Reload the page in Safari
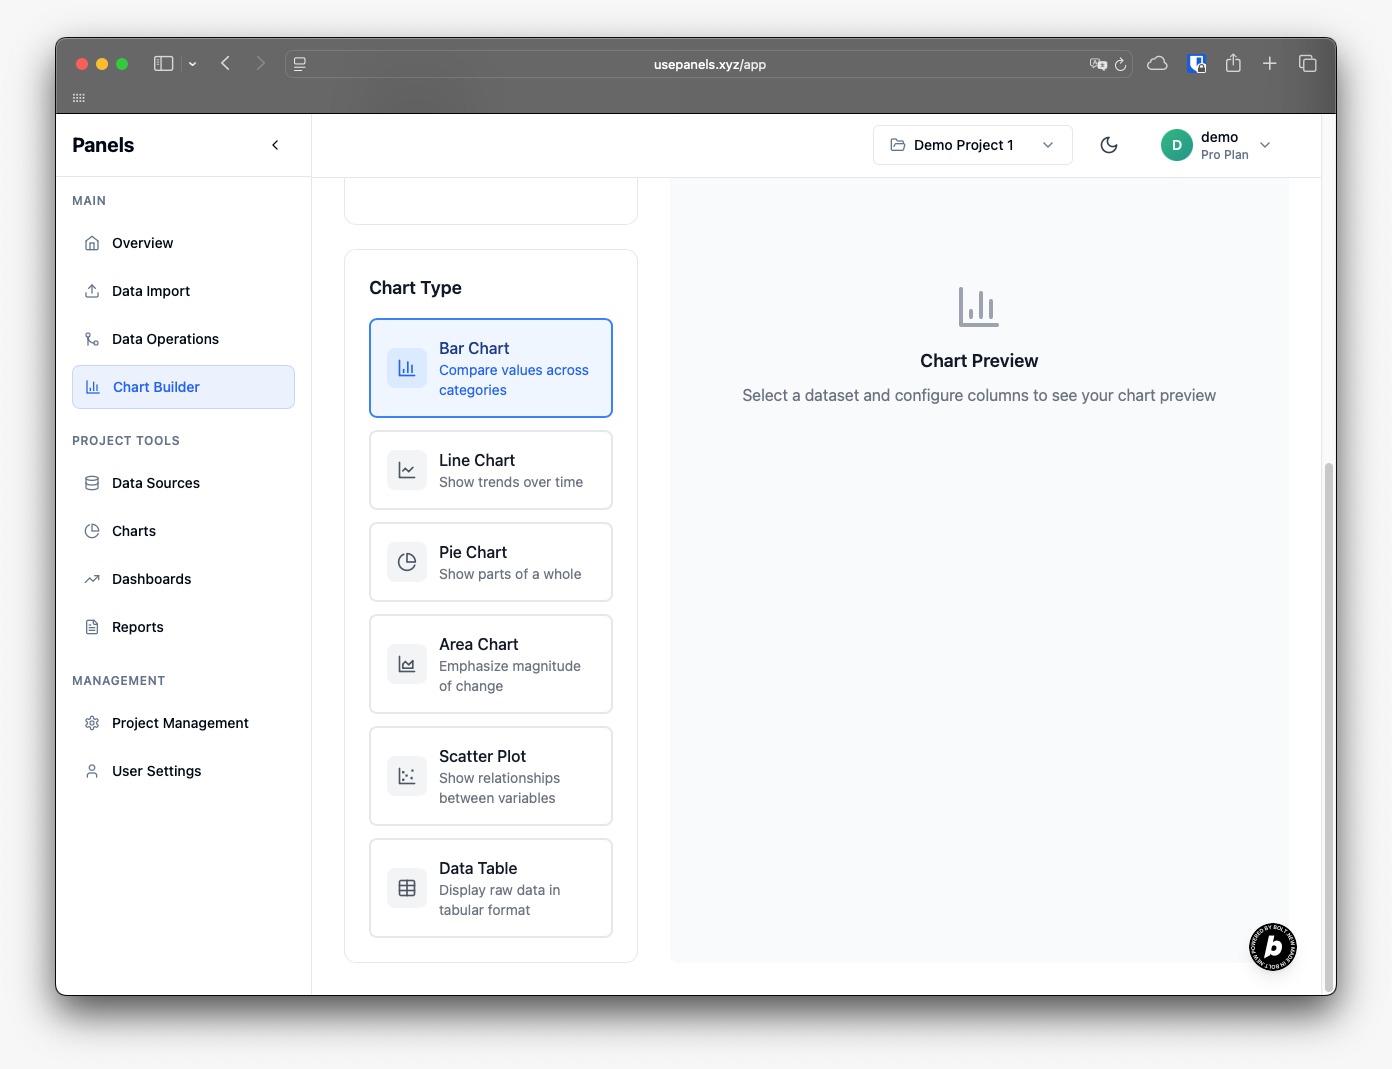1392x1069 pixels. [x=1120, y=64]
